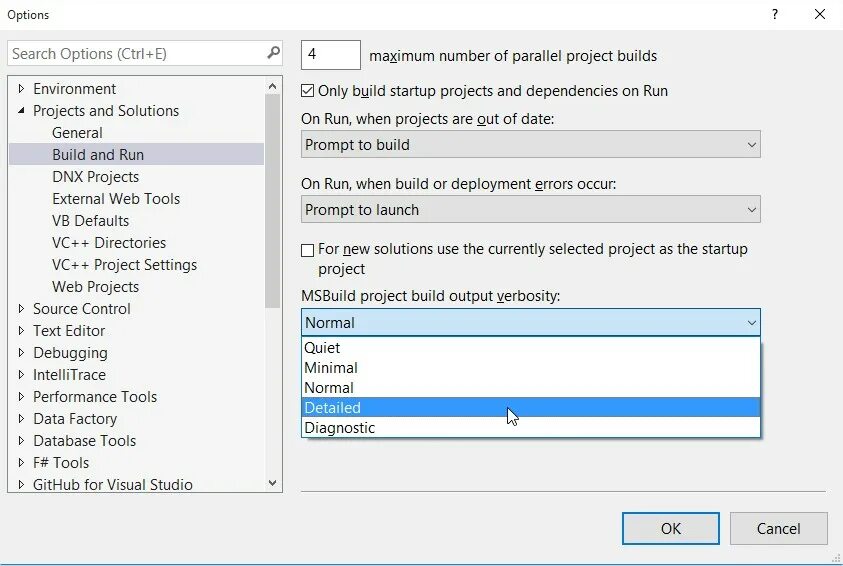Click the parallel project builds number field
The height and width of the screenshot is (566, 843).
click(331, 55)
